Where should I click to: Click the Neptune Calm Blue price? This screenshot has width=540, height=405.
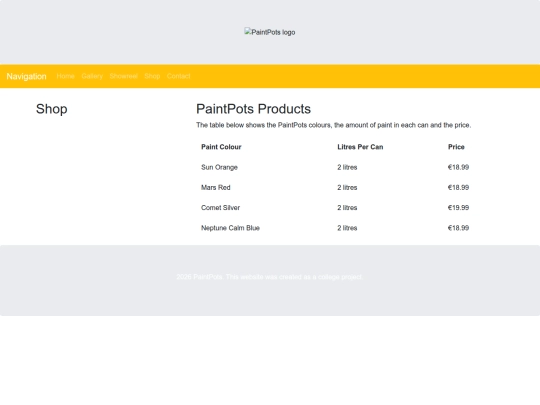(x=458, y=228)
